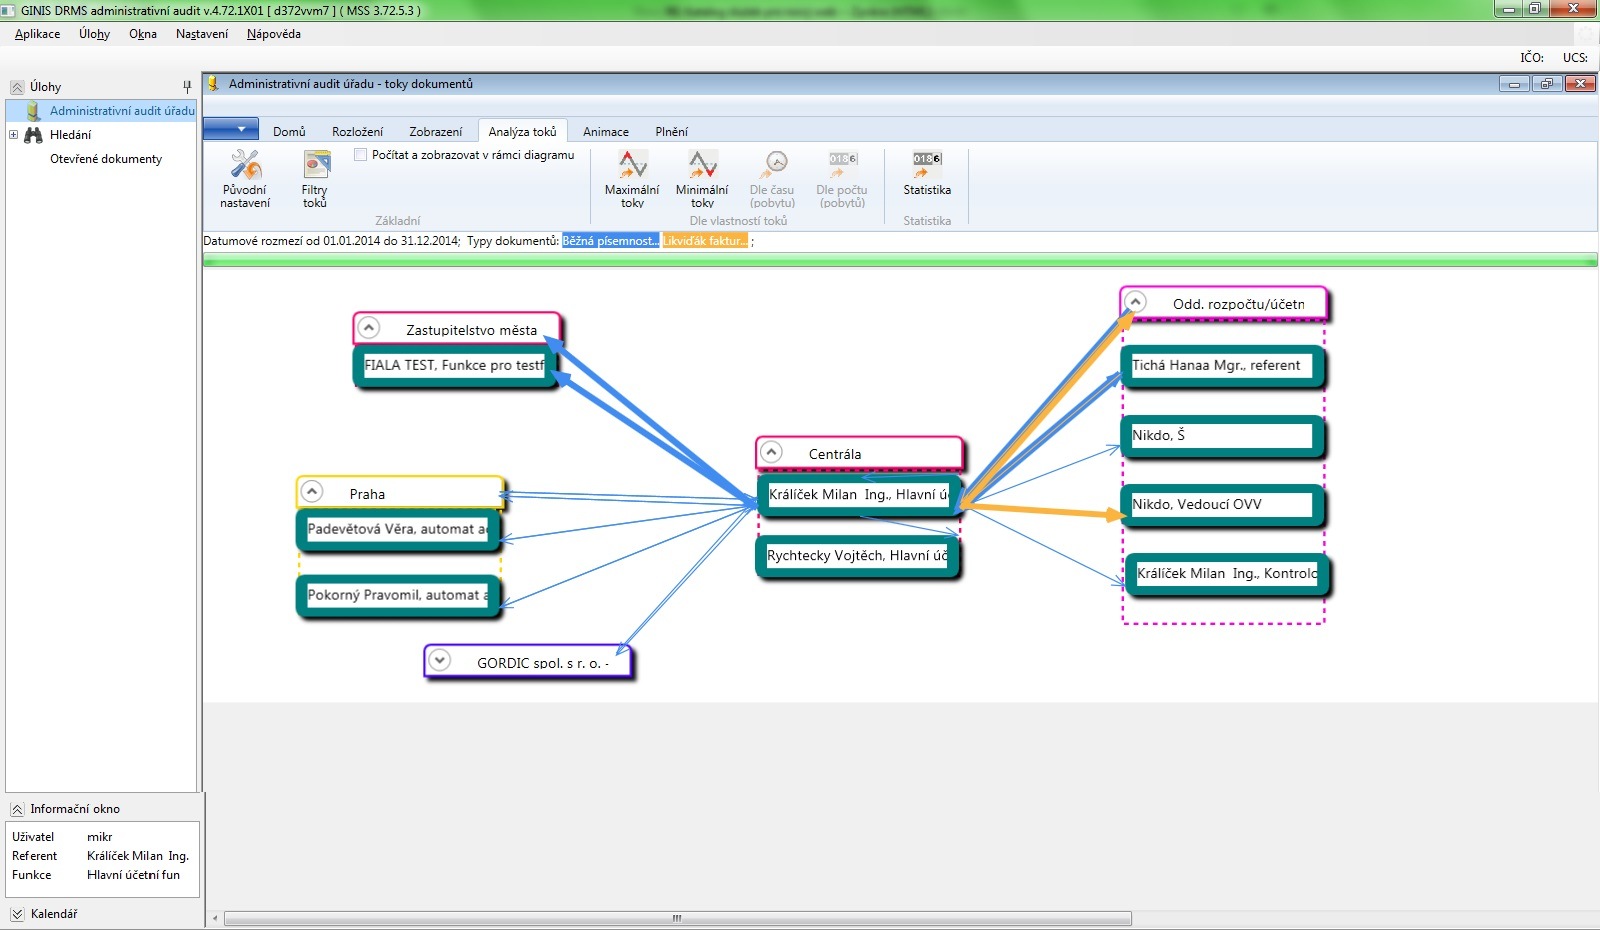Expand the Kalendář panel
The image size is (1600, 930).
click(x=17, y=914)
